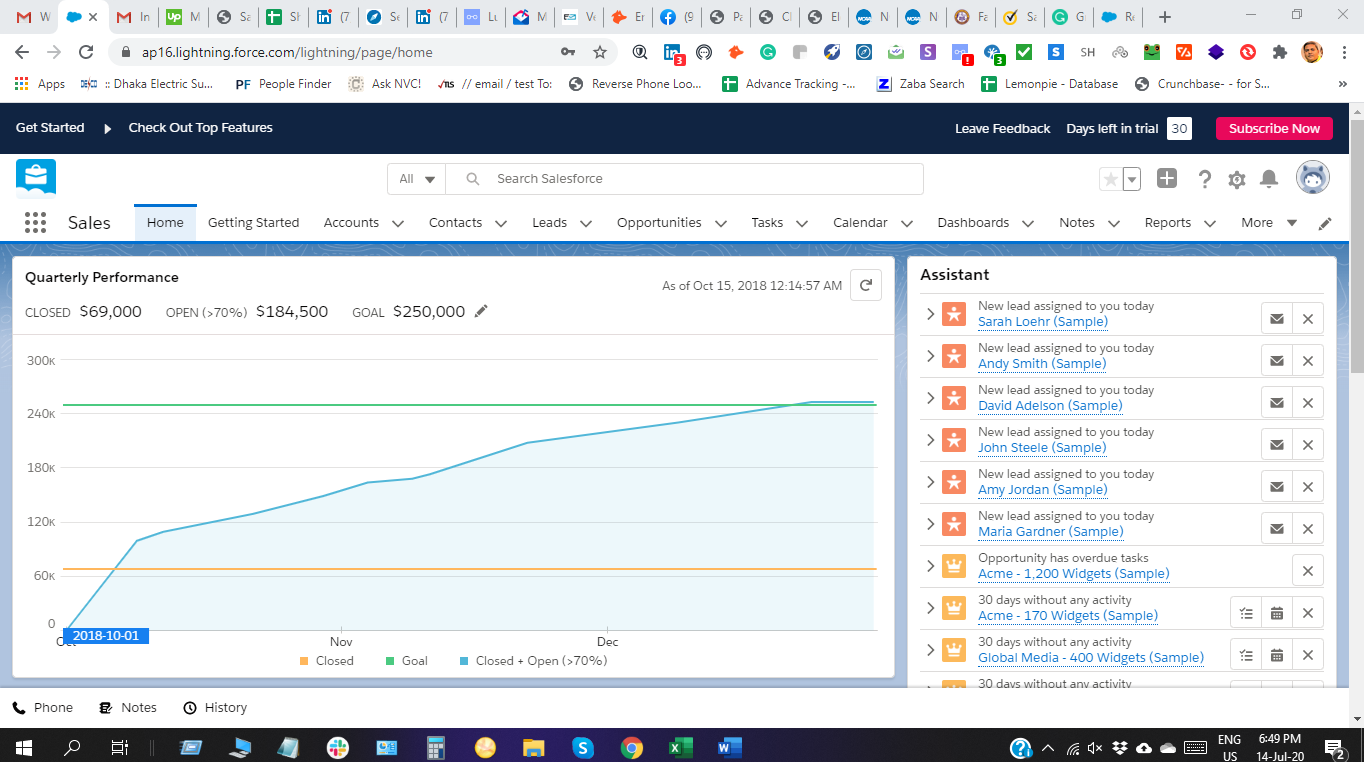Viewport: 1364px width, 762px height.
Task: Refresh the Quarterly Performance chart
Action: point(865,285)
